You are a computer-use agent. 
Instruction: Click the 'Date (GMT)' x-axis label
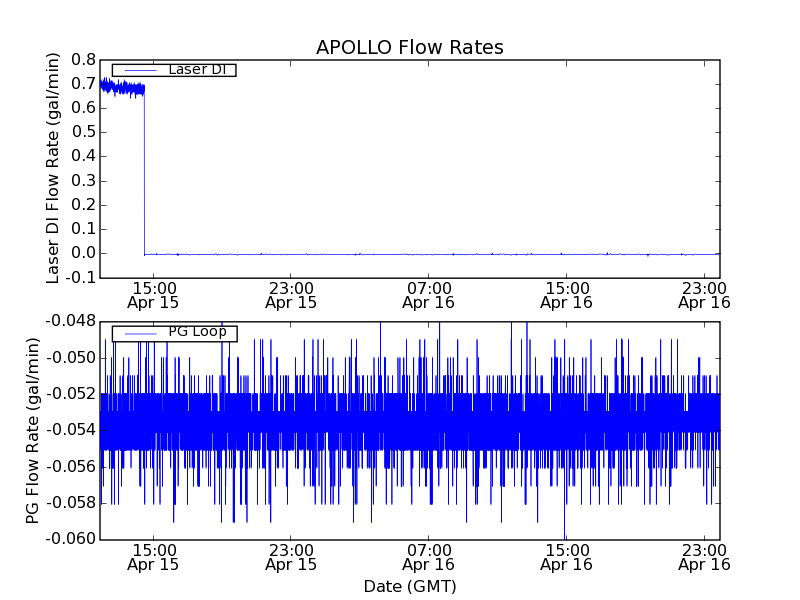[409, 586]
